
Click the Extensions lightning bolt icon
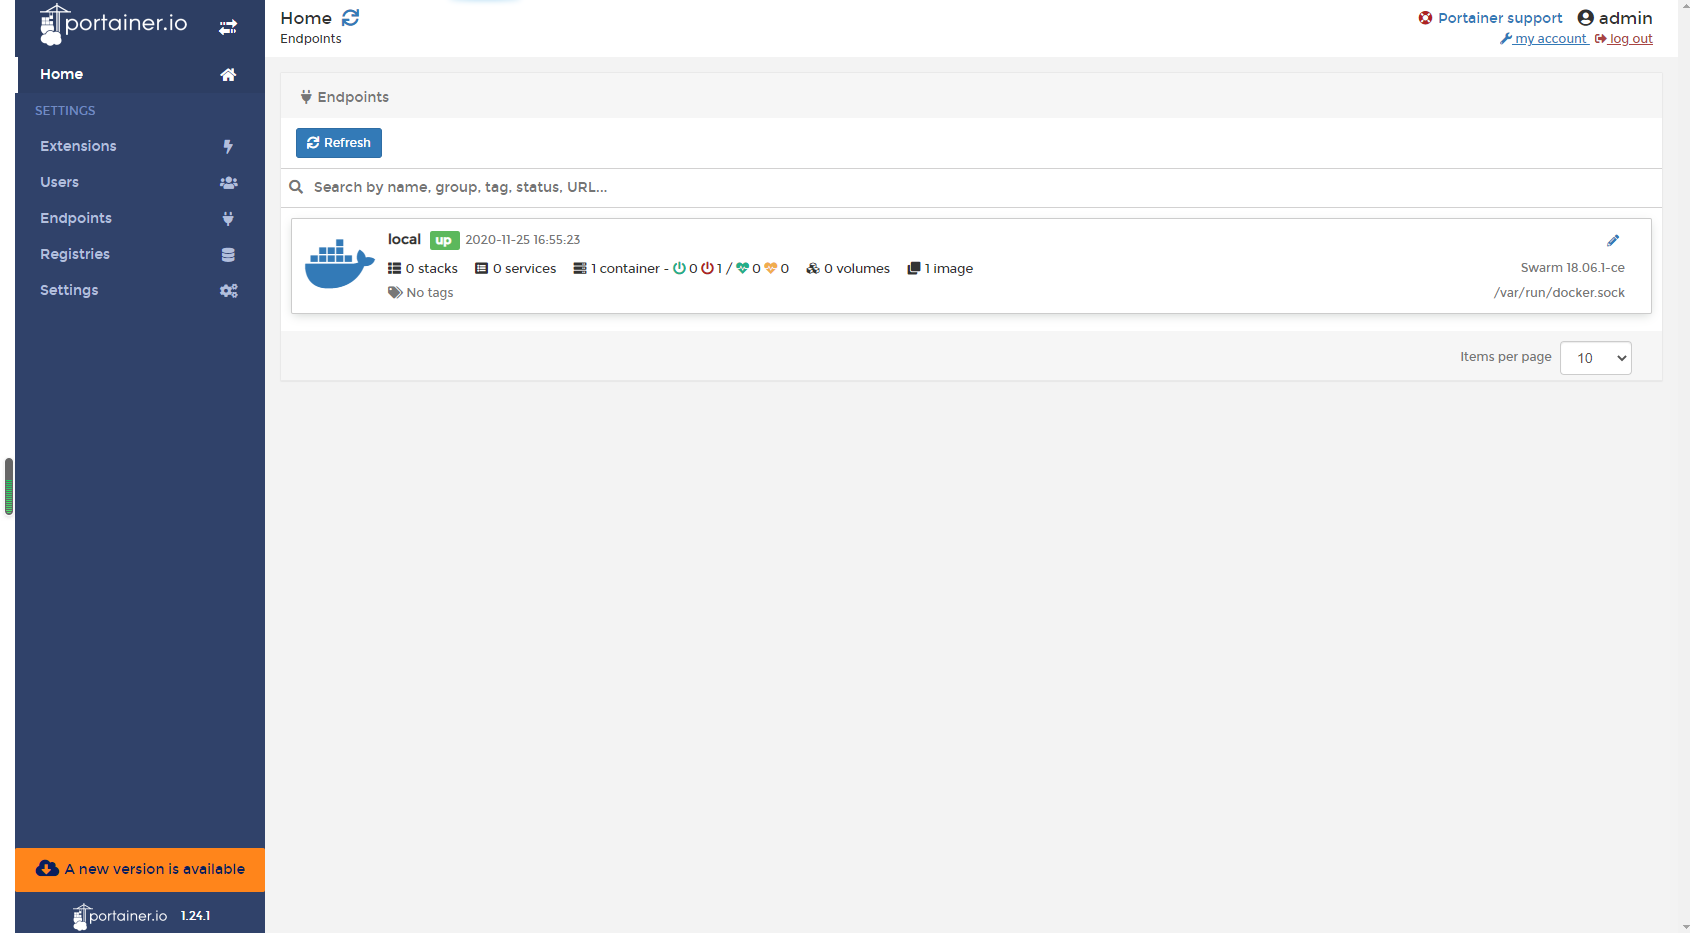[228, 147]
